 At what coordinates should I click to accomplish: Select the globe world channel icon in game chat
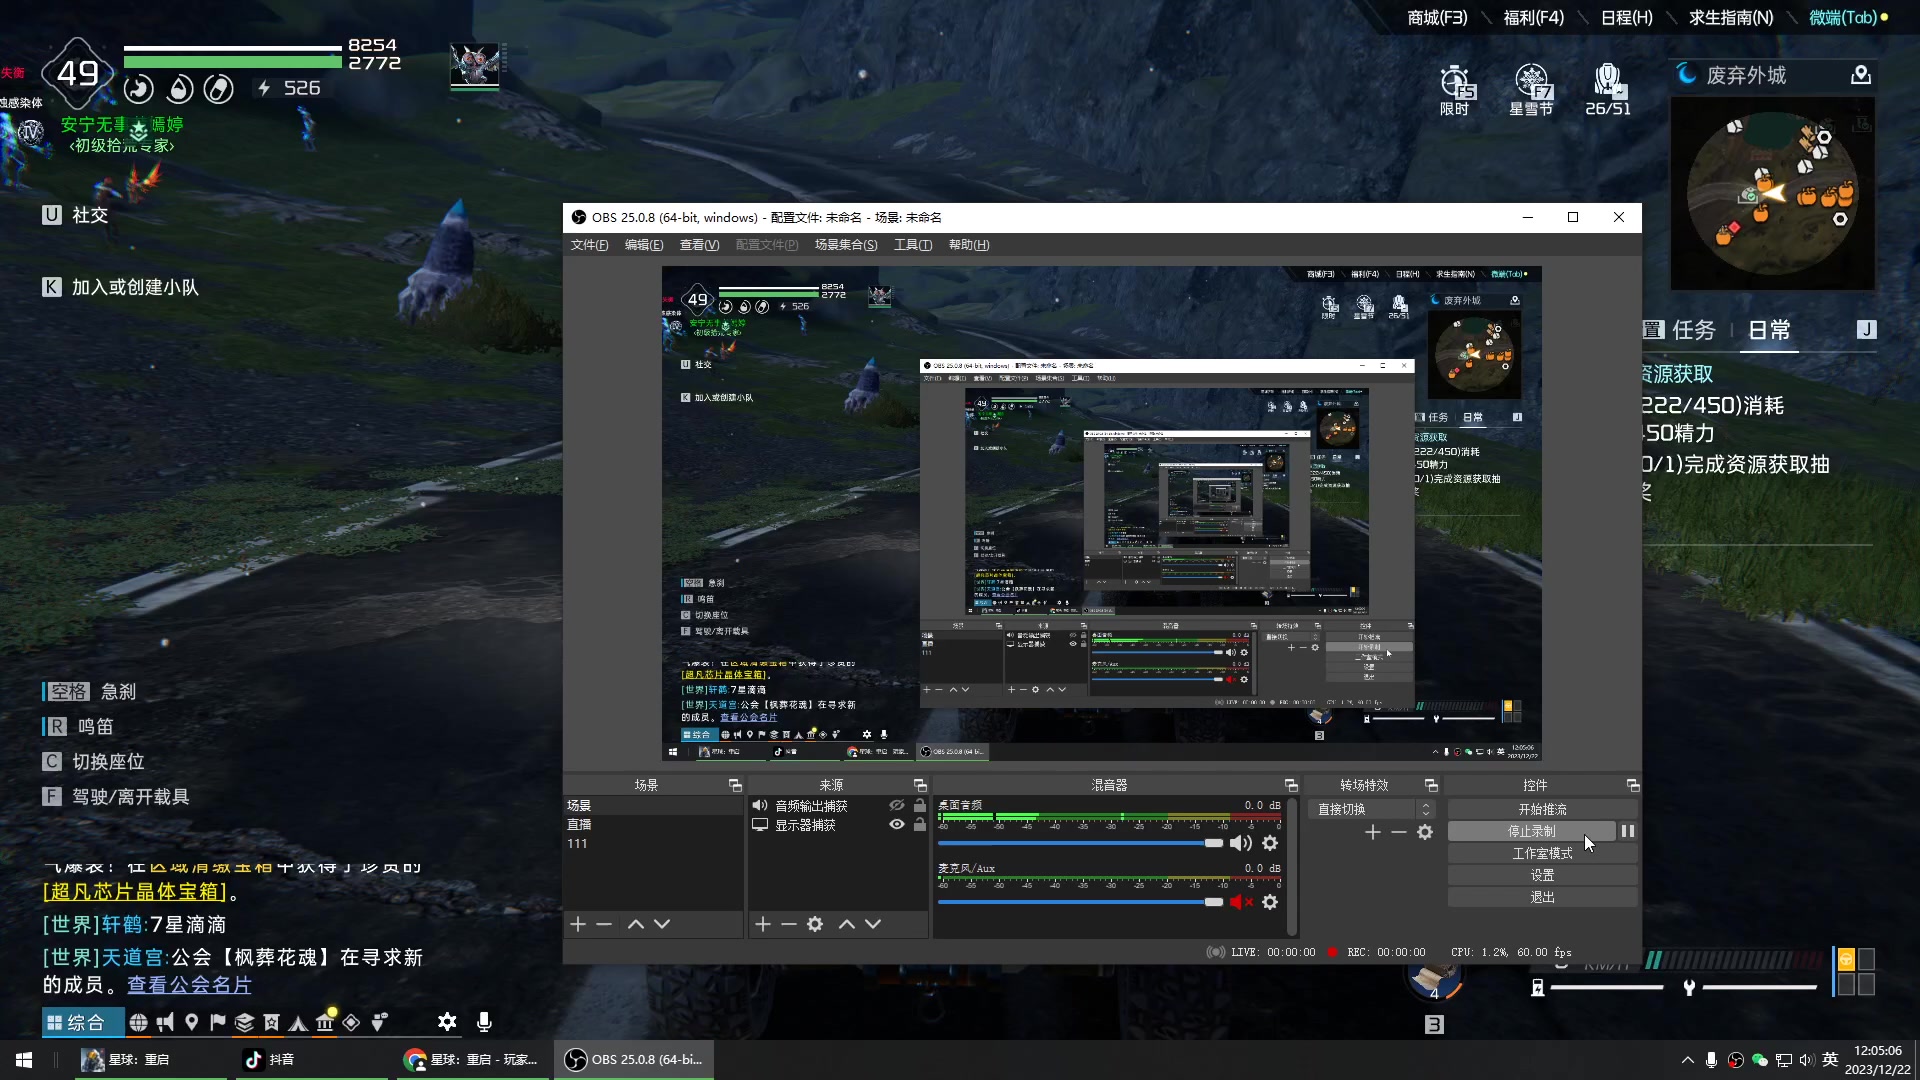point(139,1022)
